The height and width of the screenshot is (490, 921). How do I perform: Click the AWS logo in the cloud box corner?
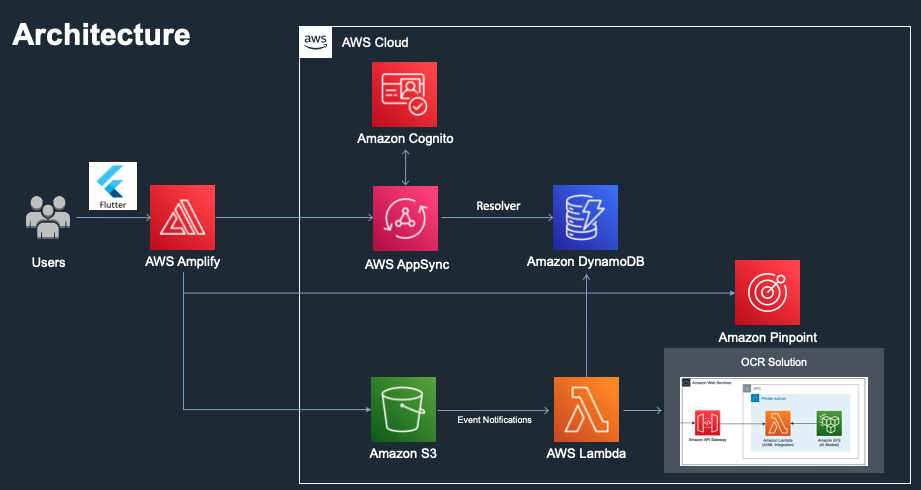[x=315, y=42]
